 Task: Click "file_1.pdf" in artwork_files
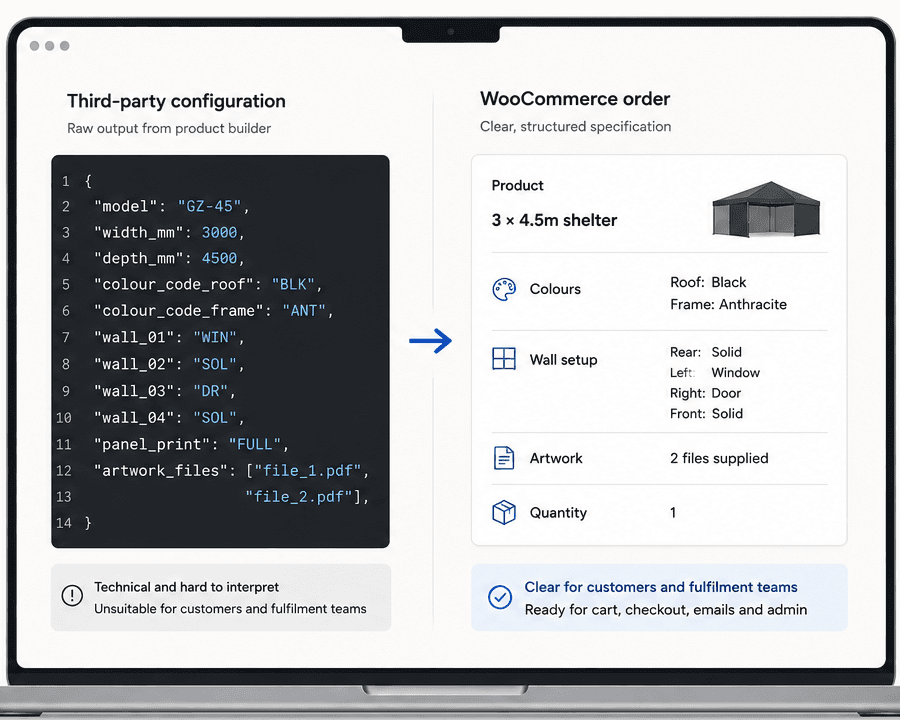tap(308, 471)
